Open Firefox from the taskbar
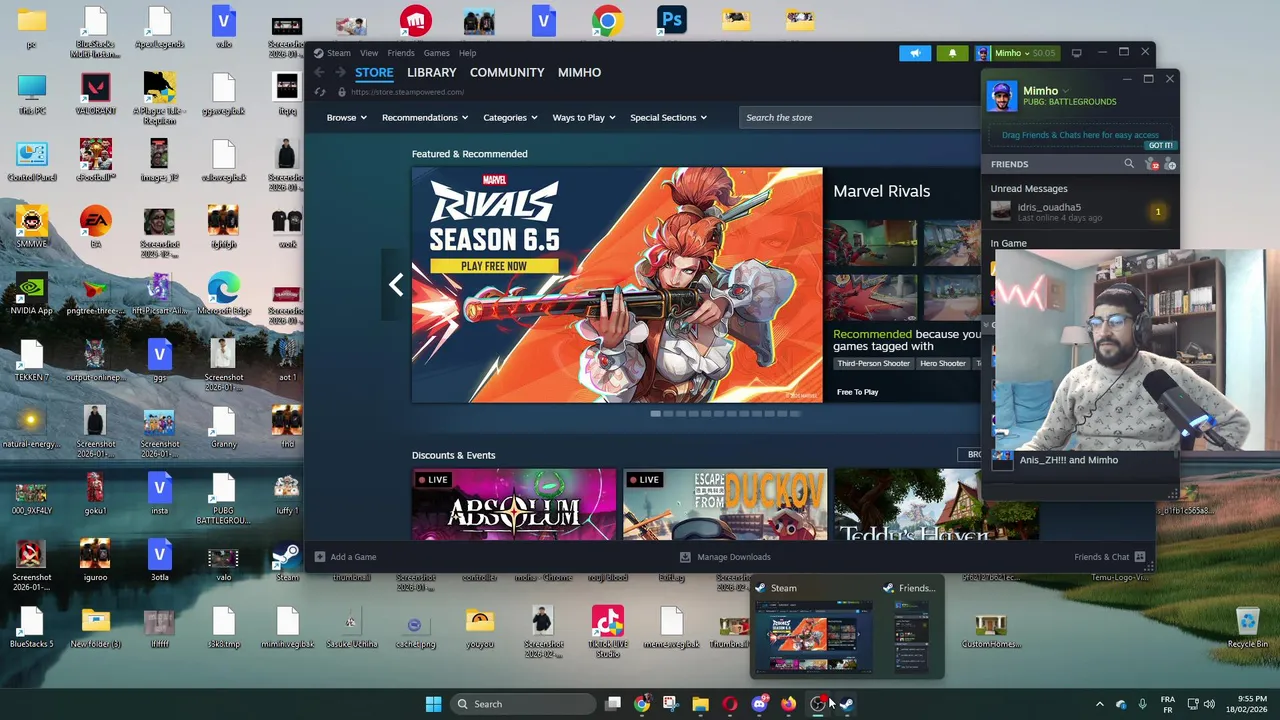Image resolution: width=1280 pixels, height=720 pixels. [x=788, y=704]
